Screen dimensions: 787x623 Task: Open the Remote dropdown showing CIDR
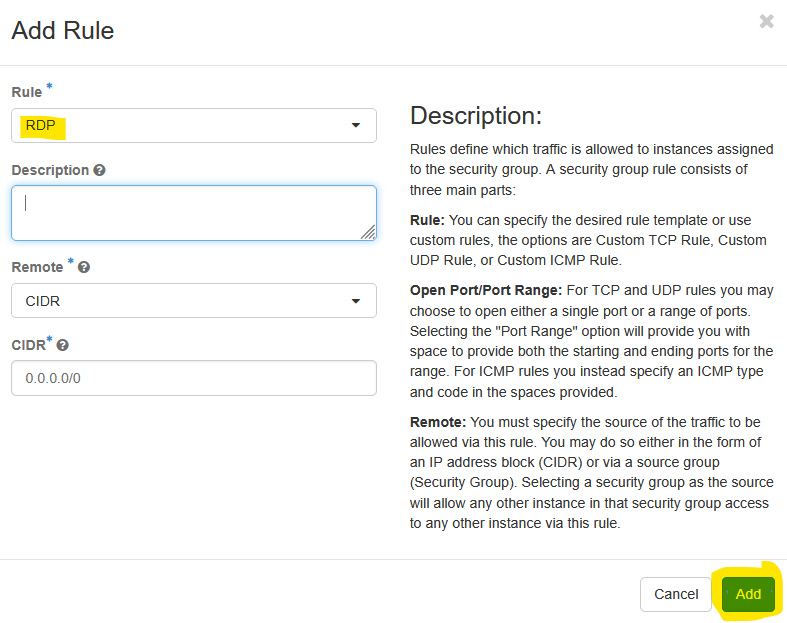[x=194, y=301]
